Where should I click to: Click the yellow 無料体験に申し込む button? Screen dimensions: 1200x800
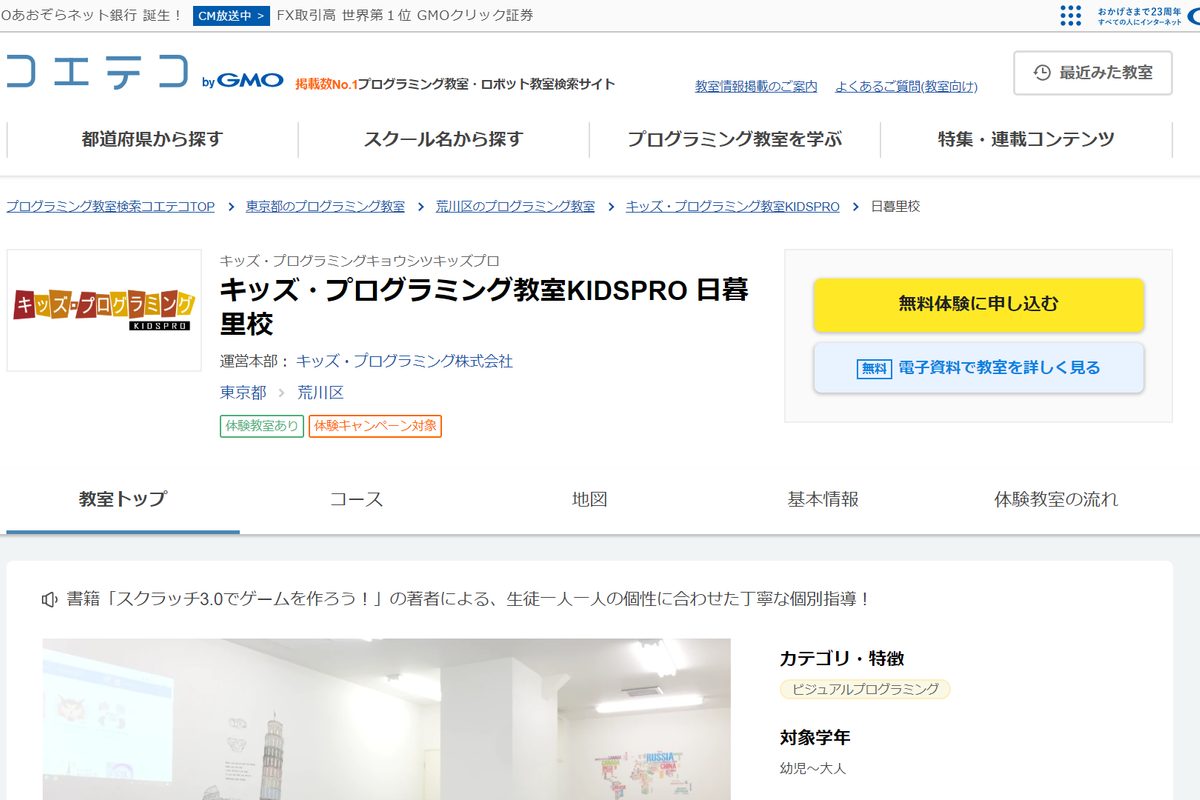[x=978, y=305]
